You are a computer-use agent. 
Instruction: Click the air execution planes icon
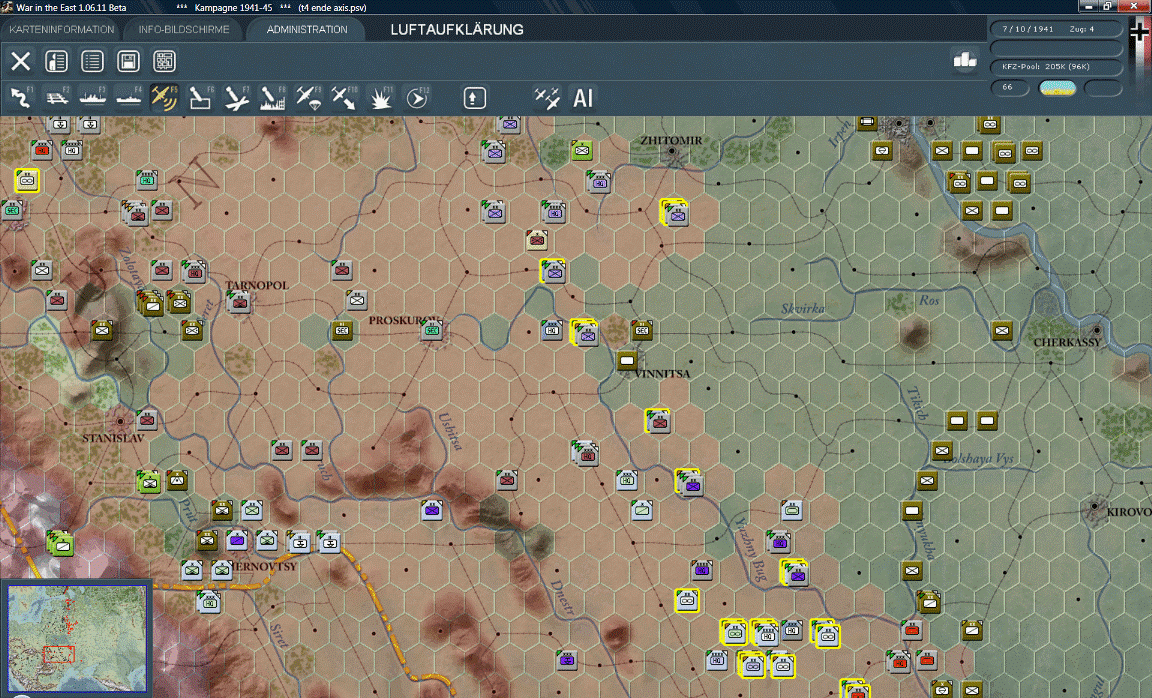pos(547,98)
